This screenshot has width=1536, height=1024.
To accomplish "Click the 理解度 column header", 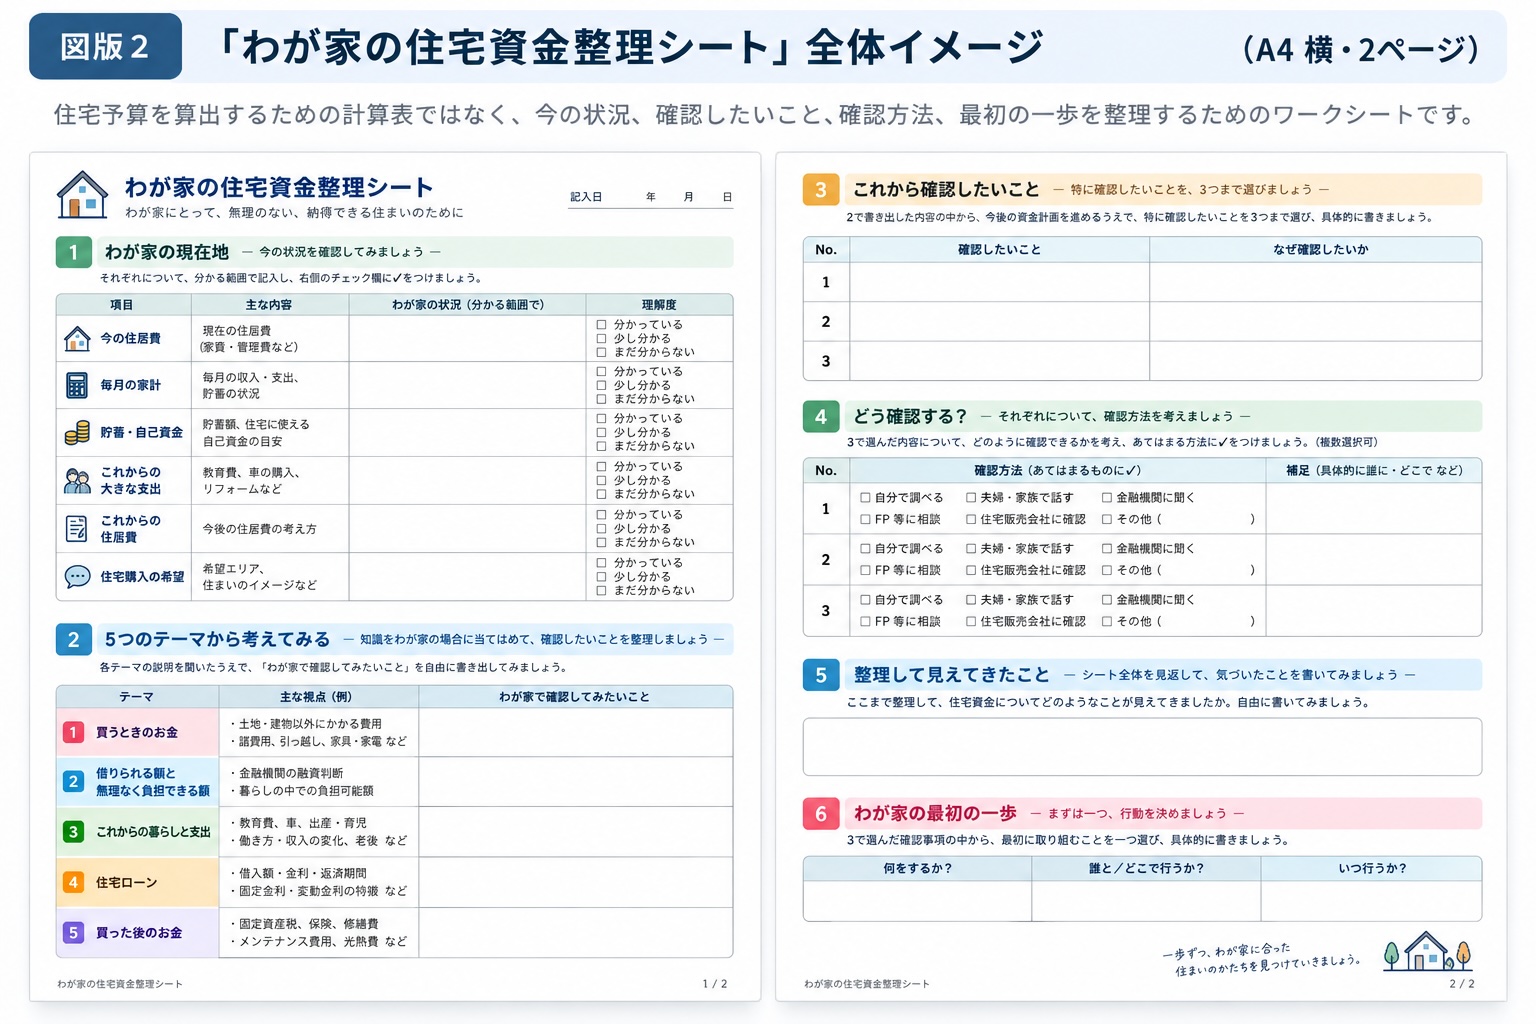I will tap(659, 304).
